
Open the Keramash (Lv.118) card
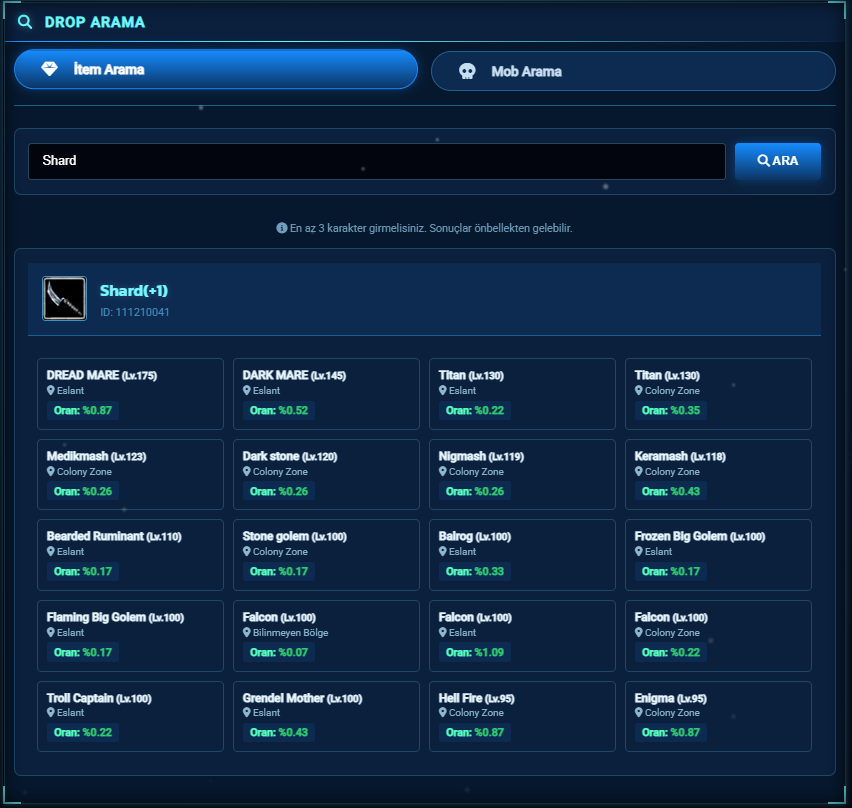tap(718, 474)
